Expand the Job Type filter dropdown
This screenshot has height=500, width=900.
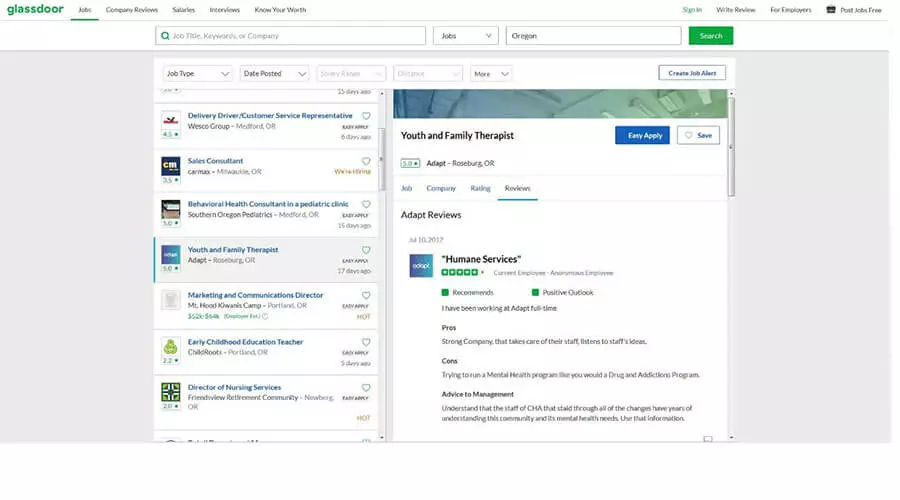tap(198, 73)
